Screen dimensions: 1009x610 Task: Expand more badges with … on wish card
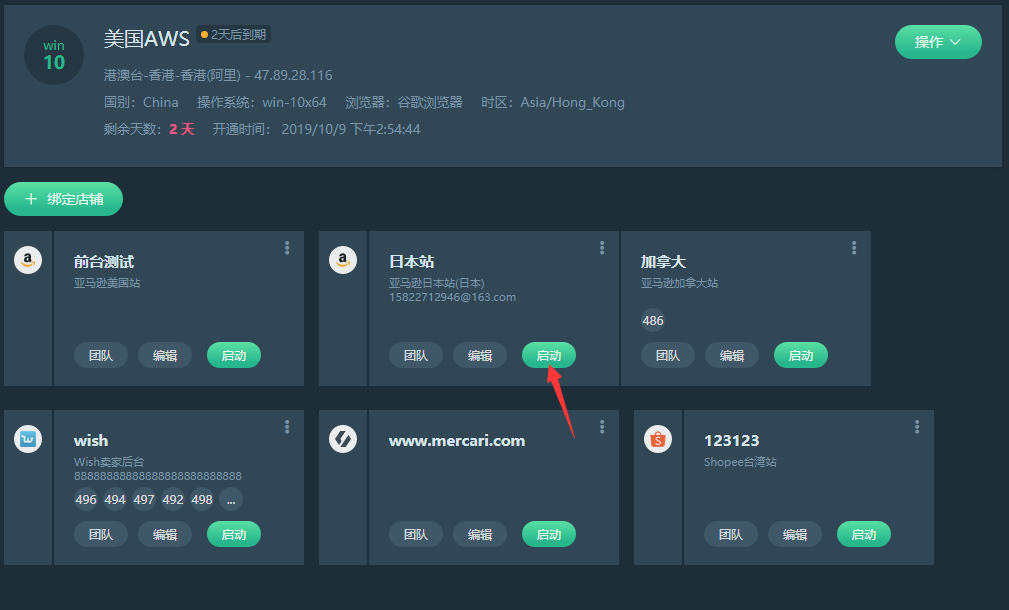click(231, 499)
